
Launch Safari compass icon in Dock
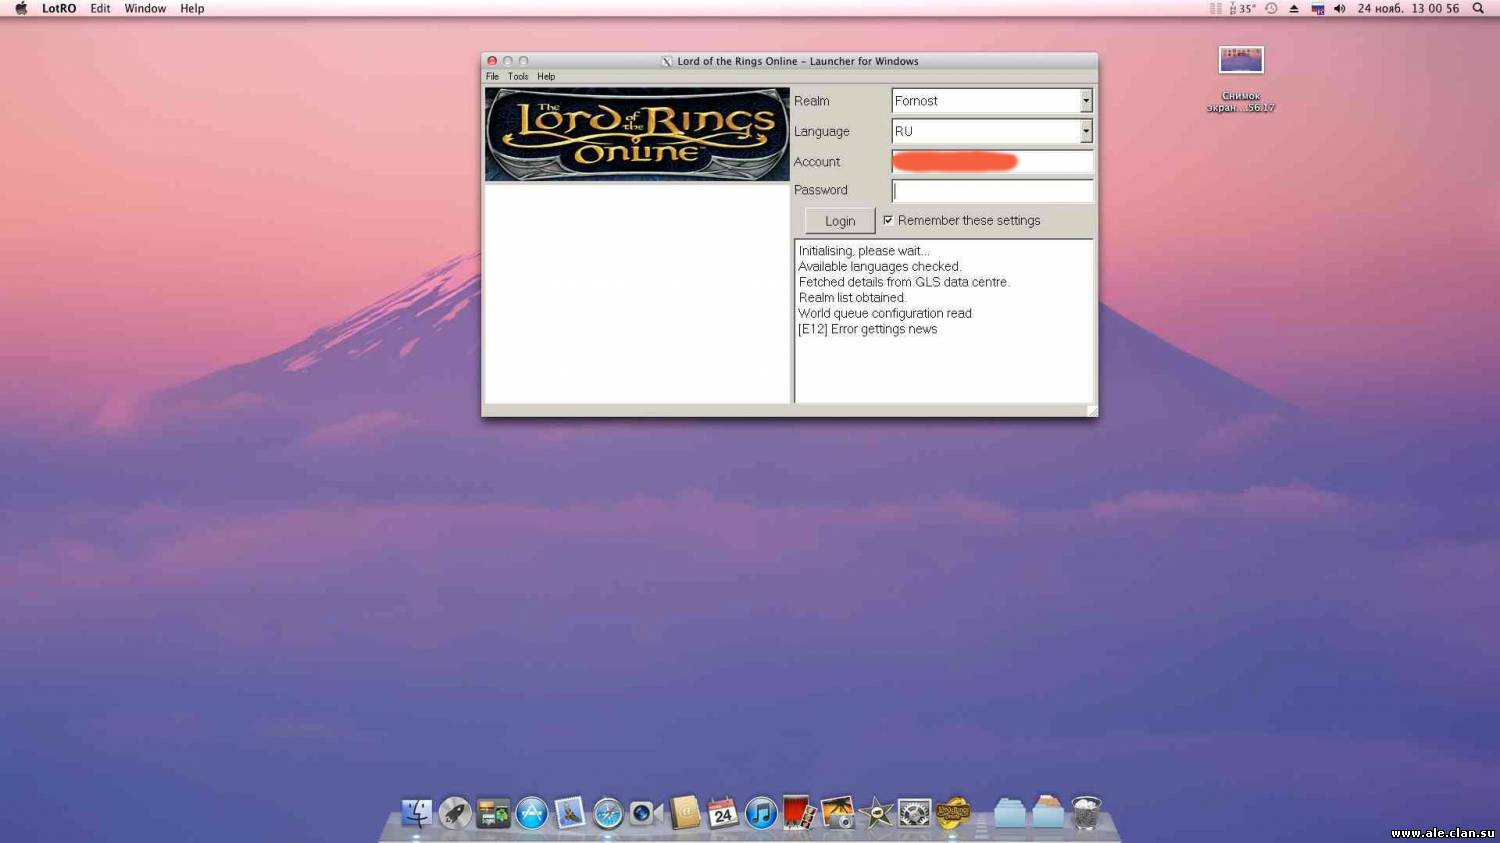pos(608,813)
